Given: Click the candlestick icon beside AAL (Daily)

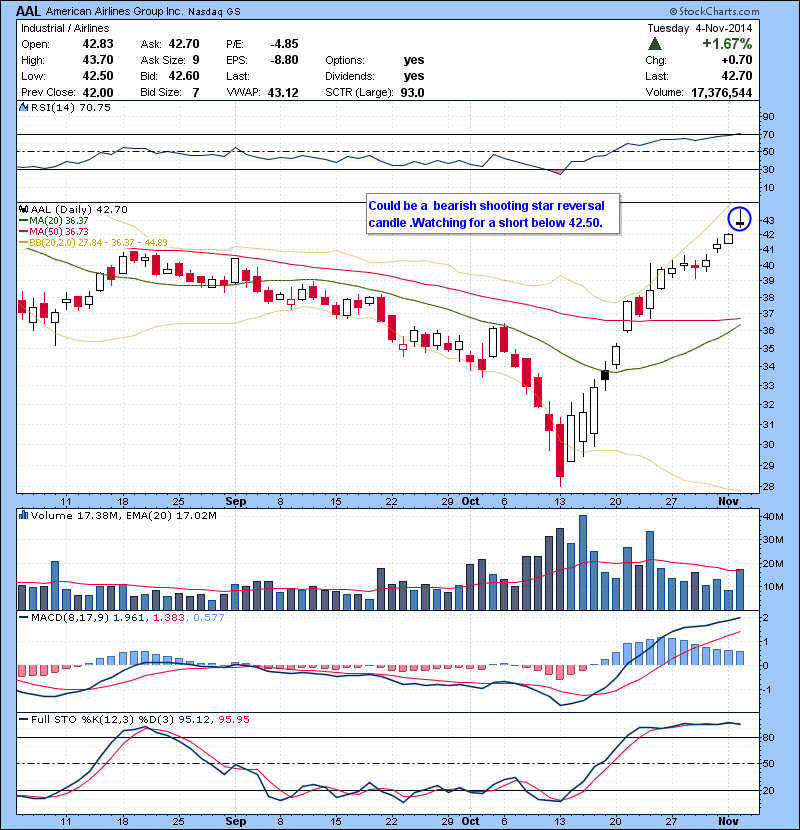Looking at the screenshot, I should (23, 209).
